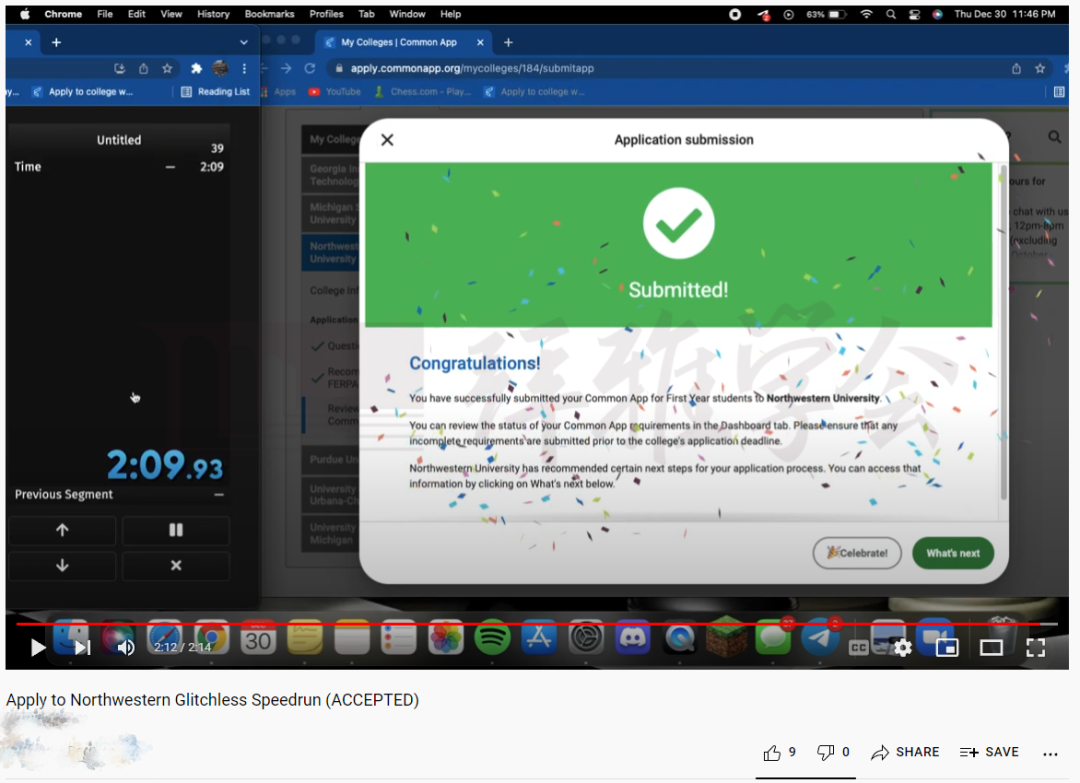The height and width of the screenshot is (783, 1080).
Task: Reset timer with the X button
Action: coord(176,565)
